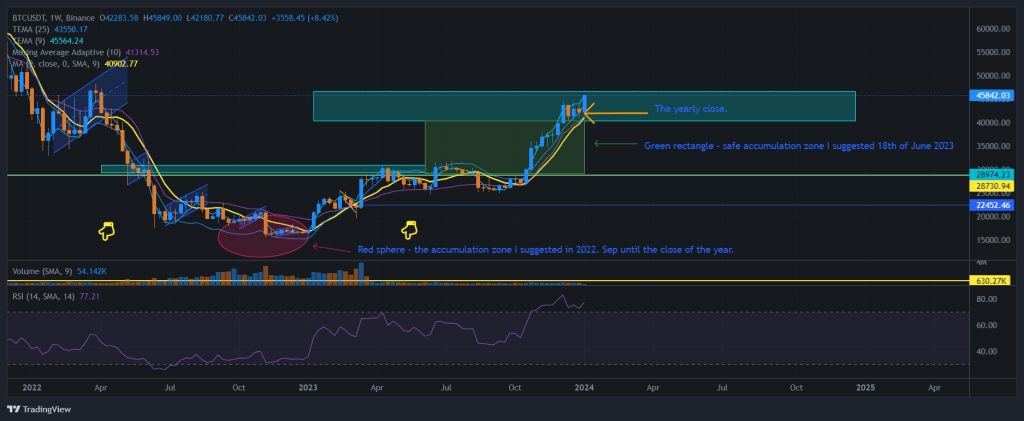Click the Volume (SMA, 9) indicator legend
This screenshot has width=1024, height=421.
click(43, 271)
